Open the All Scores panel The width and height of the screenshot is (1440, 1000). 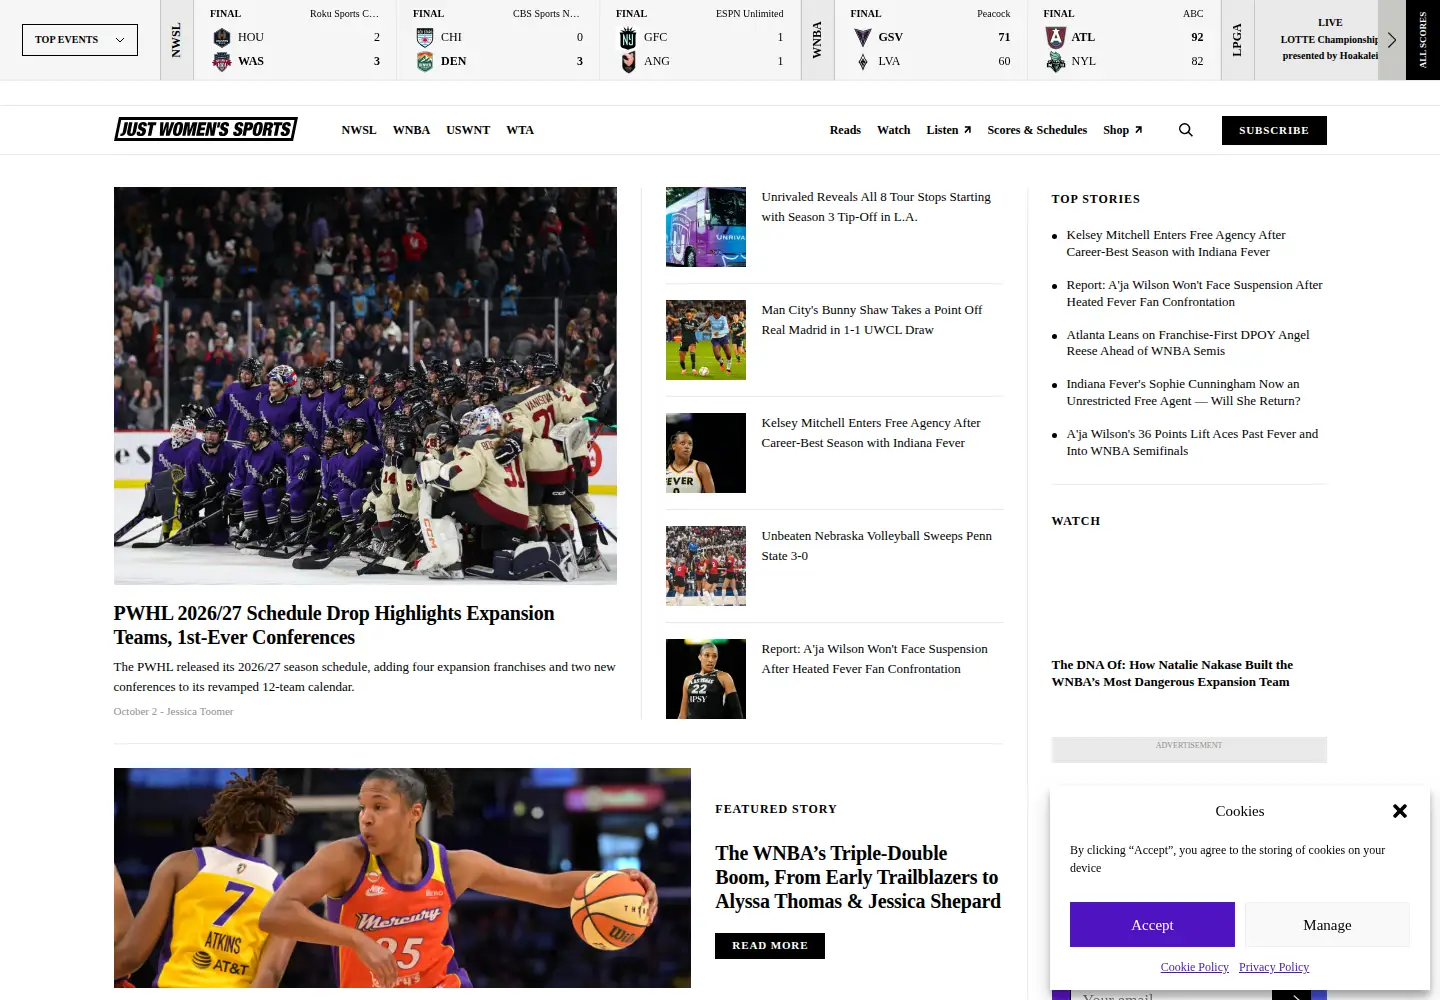1423,40
